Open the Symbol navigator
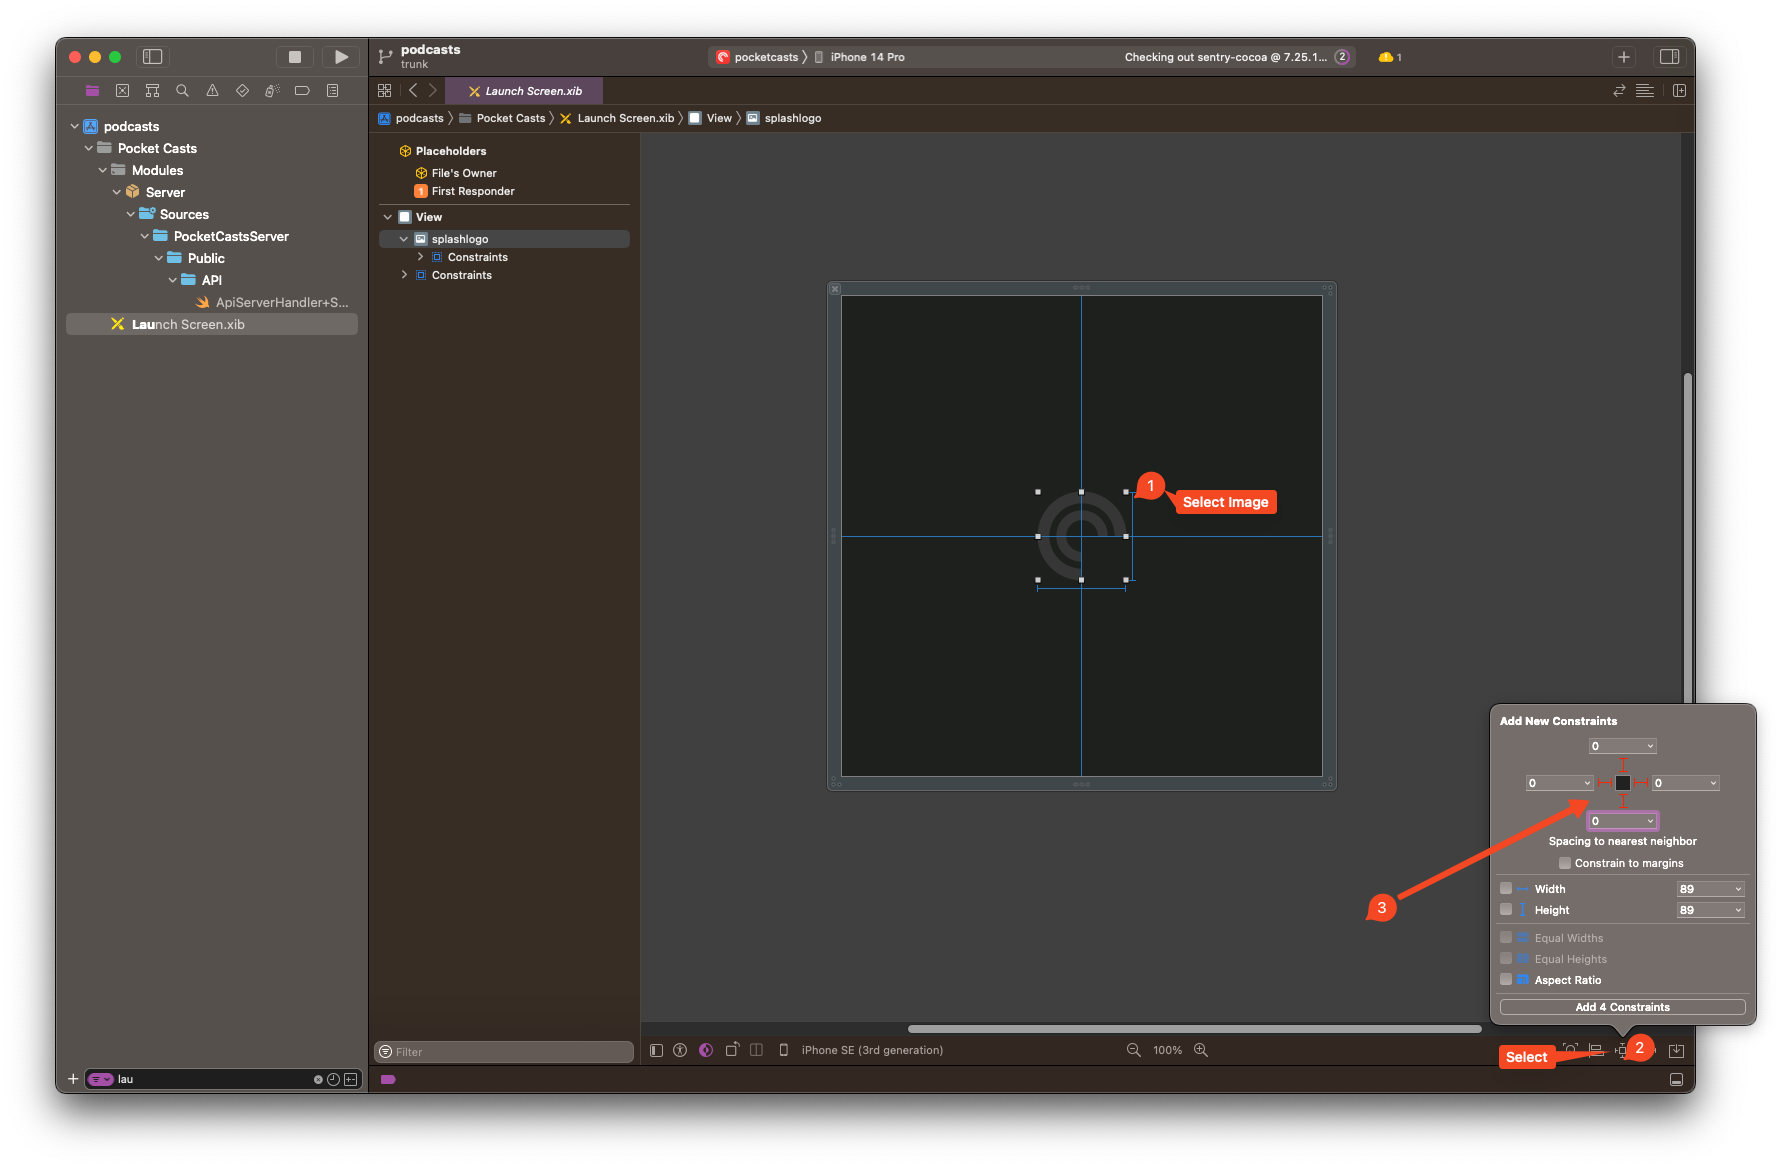Image resolution: width=1792 pixels, height=1167 pixels. (152, 91)
